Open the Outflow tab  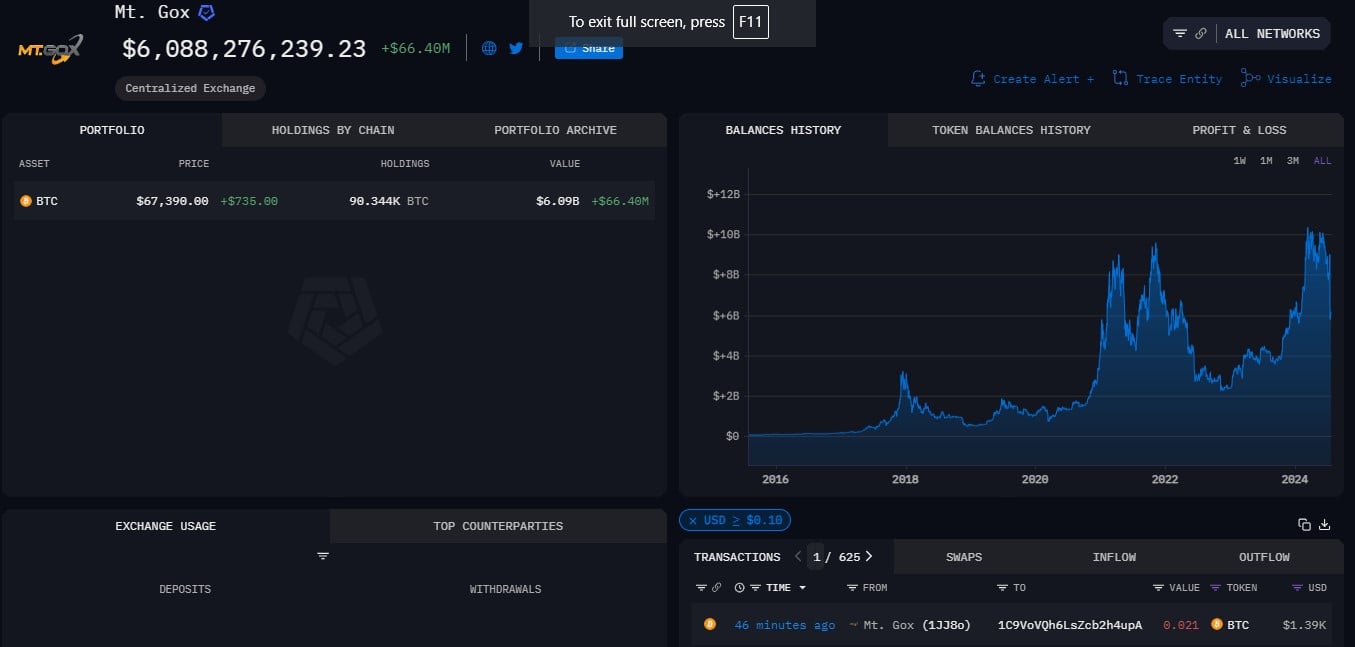pyautogui.click(x=1264, y=557)
